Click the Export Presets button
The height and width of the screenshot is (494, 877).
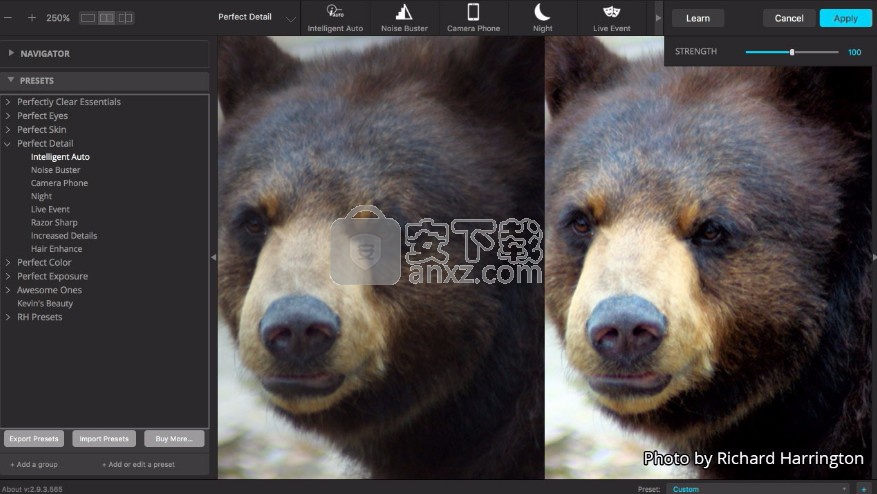tap(34, 439)
